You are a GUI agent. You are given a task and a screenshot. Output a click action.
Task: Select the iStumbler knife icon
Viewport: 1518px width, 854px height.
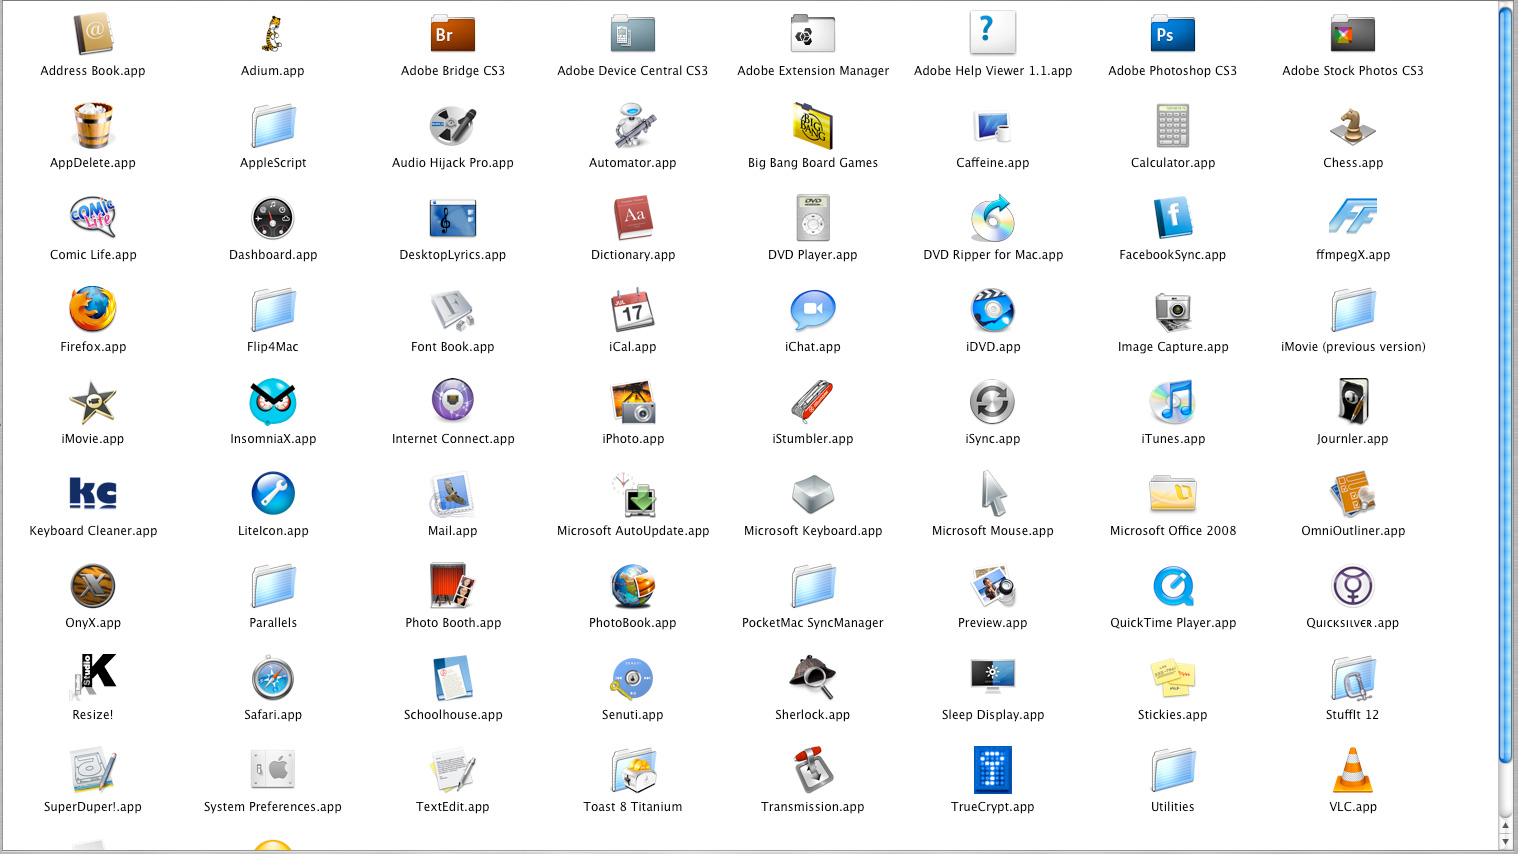point(813,402)
